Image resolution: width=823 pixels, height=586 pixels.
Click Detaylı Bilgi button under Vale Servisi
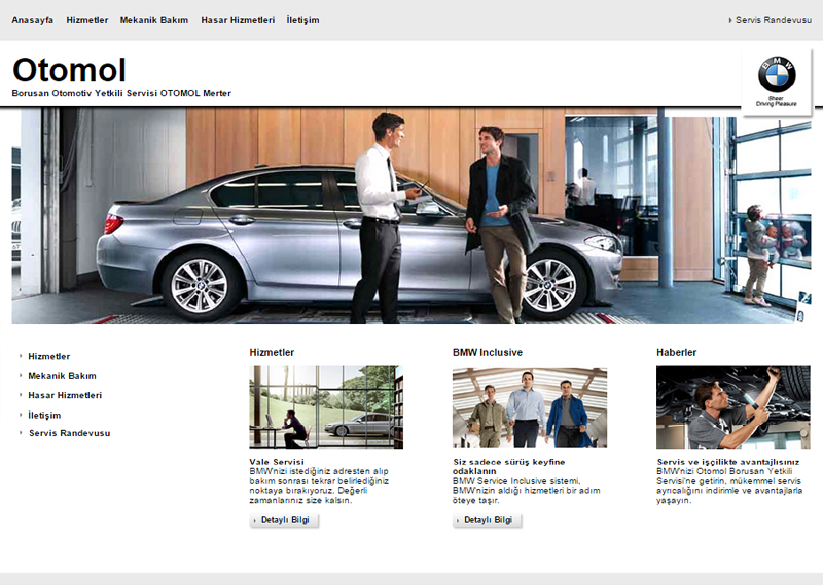coord(284,520)
